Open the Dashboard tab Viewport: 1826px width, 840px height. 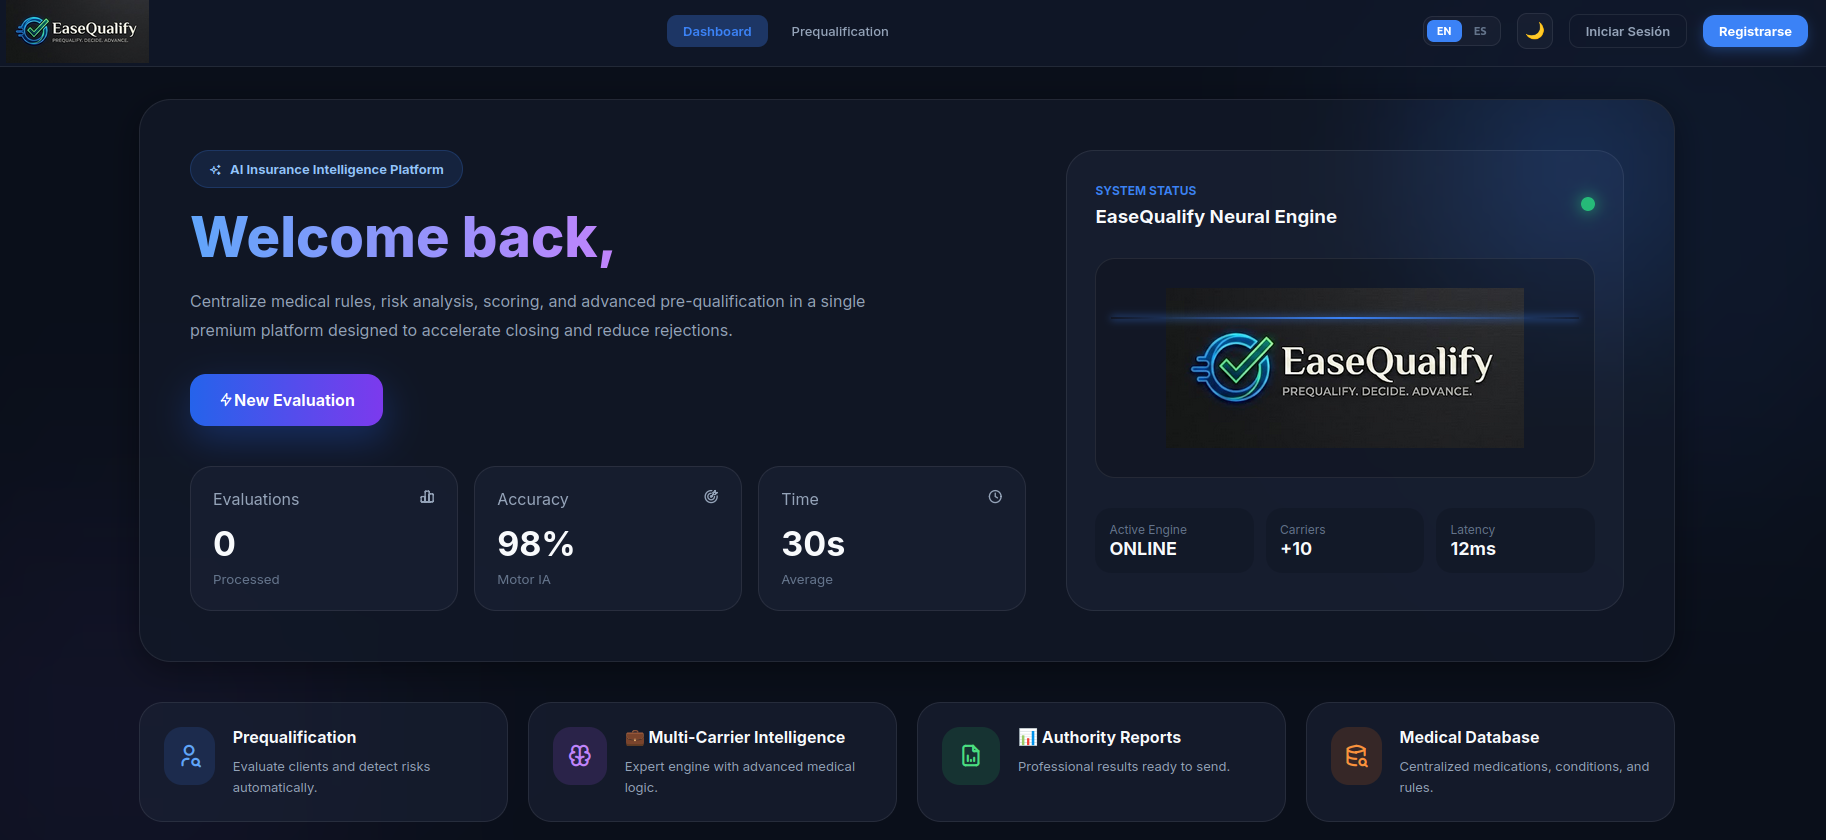tap(717, 31)
